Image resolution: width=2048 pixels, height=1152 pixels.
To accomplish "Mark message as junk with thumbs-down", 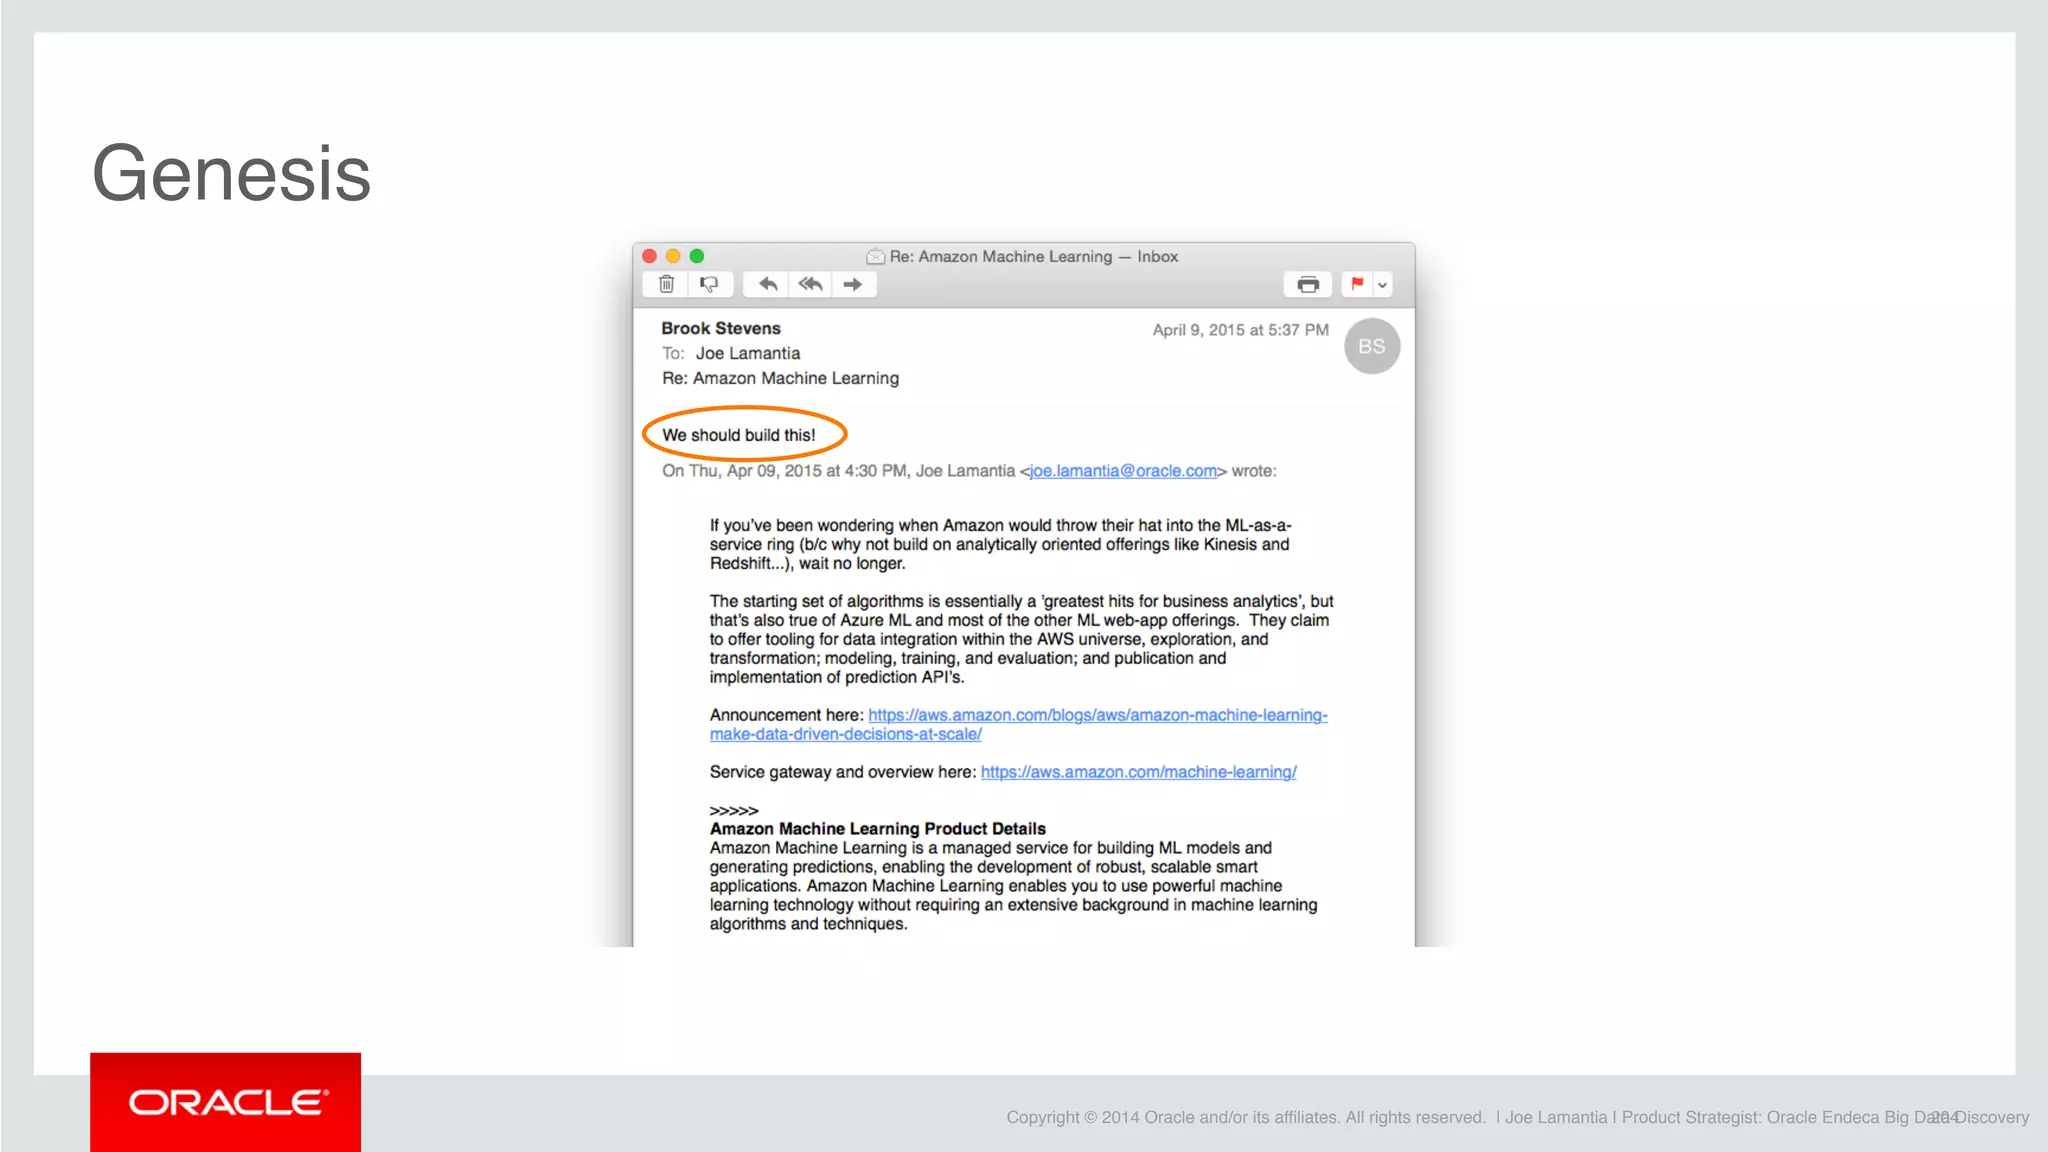I will click(709, 285).
